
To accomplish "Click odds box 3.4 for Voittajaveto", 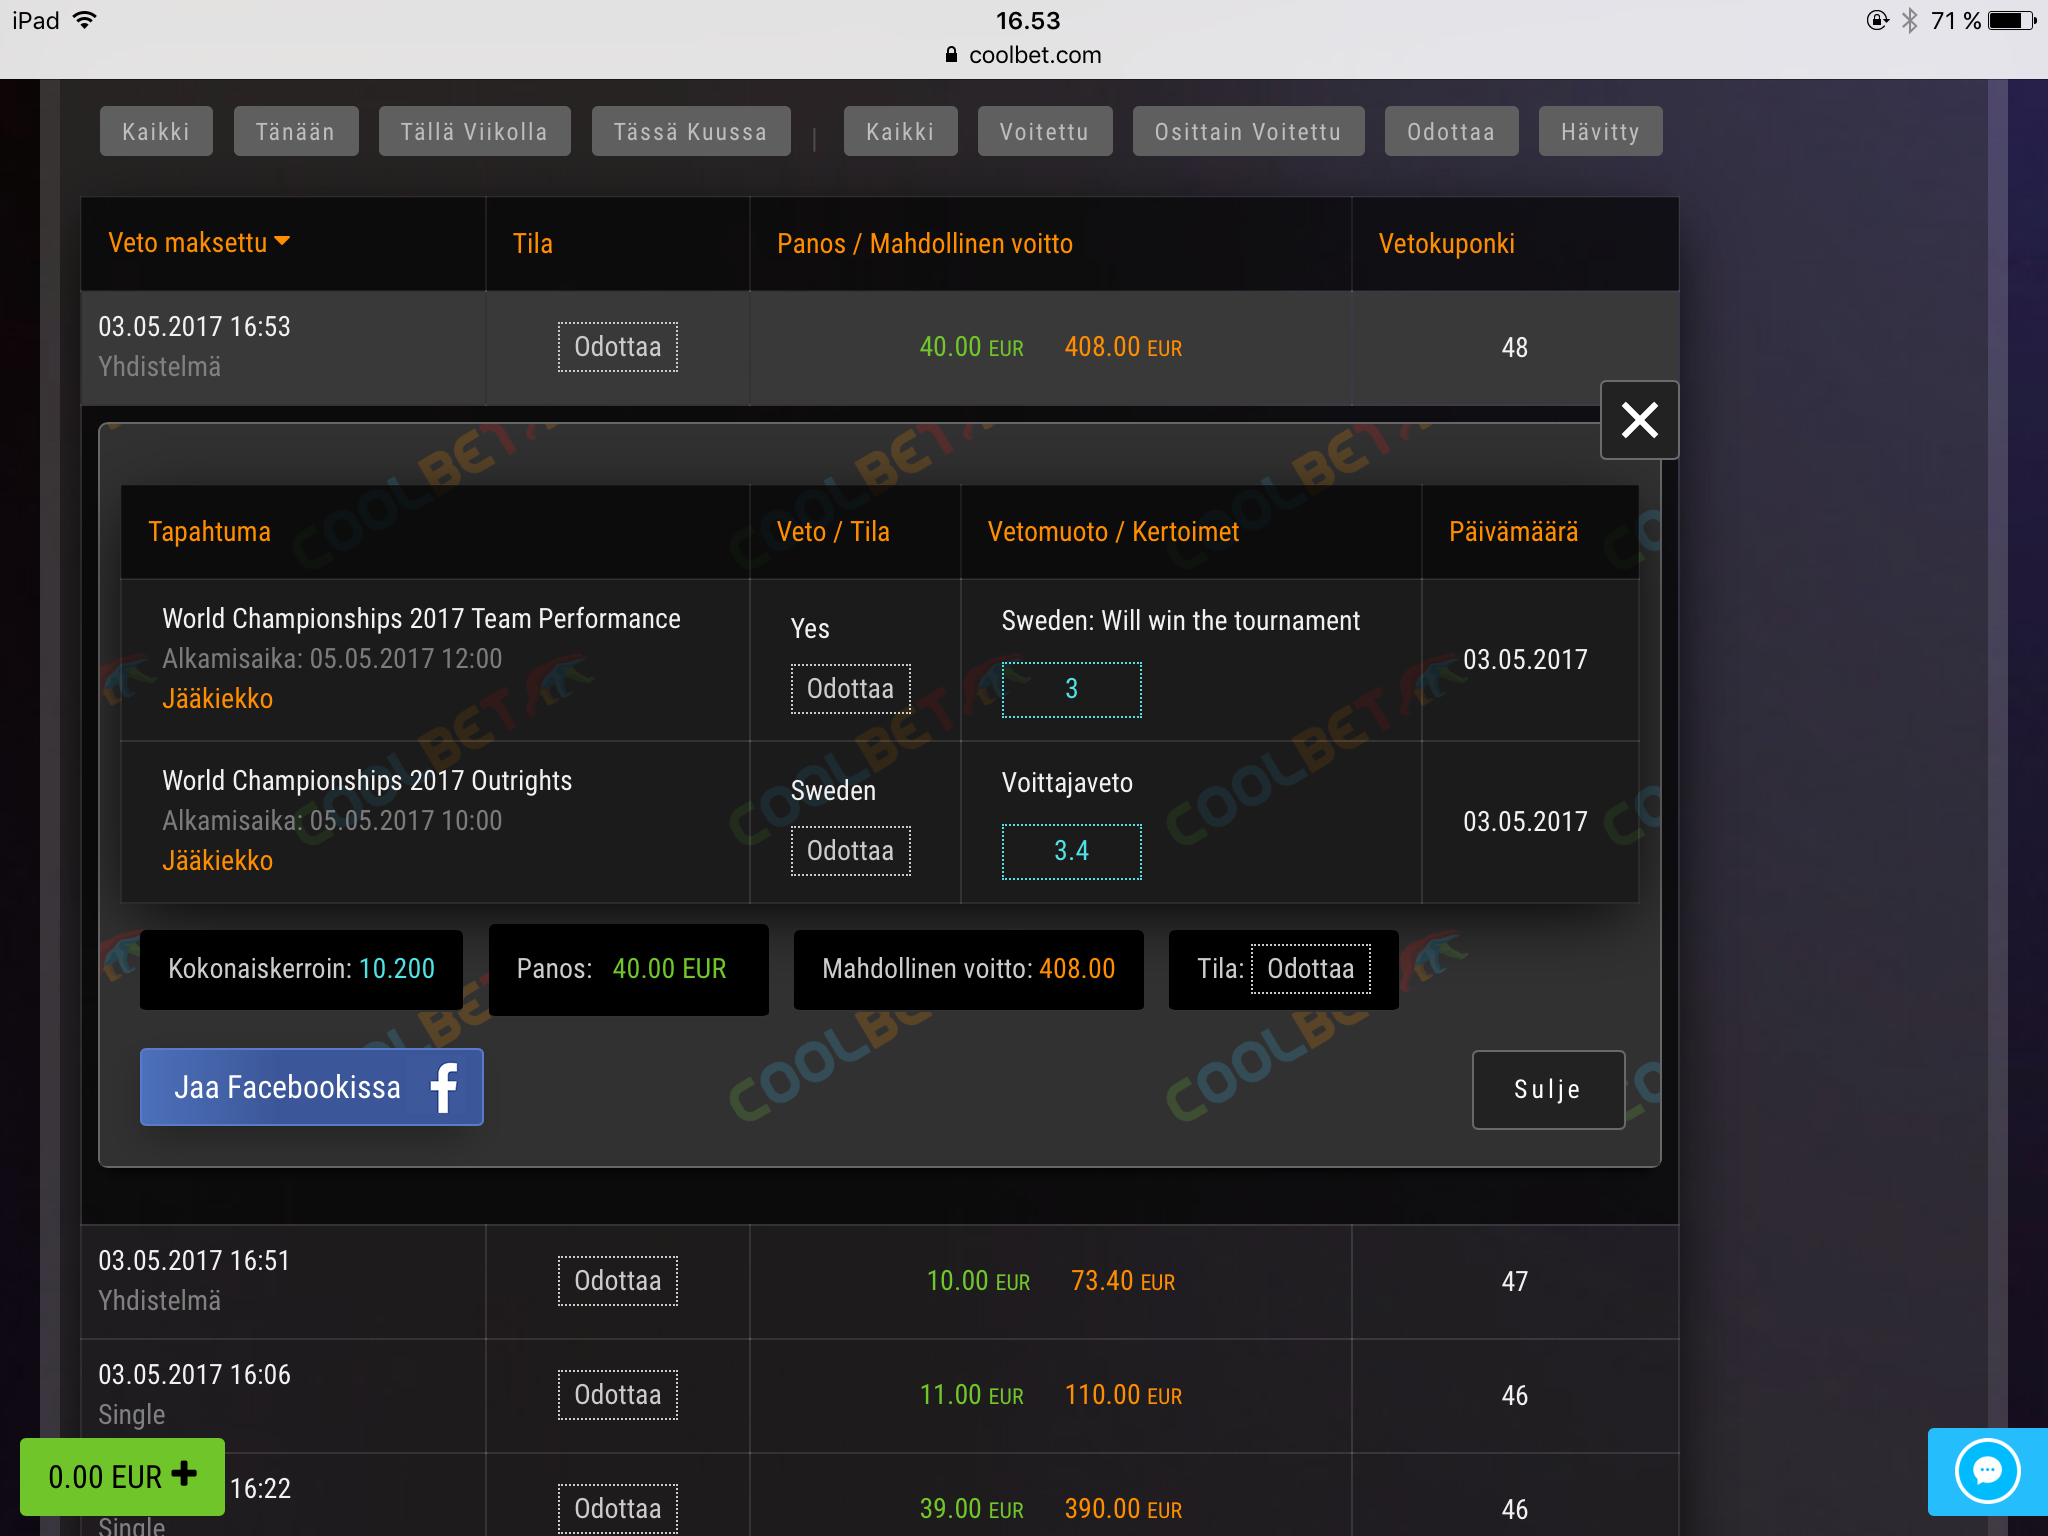I will pyautogui.click(x=1071, y=851).
